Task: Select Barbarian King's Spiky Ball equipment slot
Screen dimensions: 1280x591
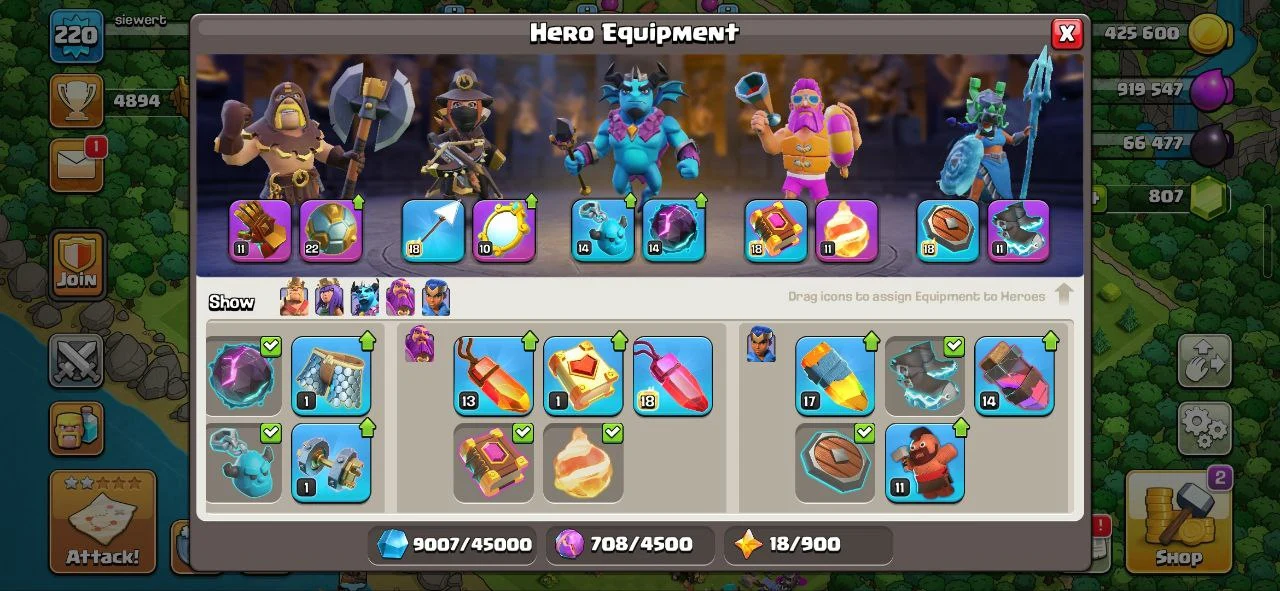Action: click(331, 230)
